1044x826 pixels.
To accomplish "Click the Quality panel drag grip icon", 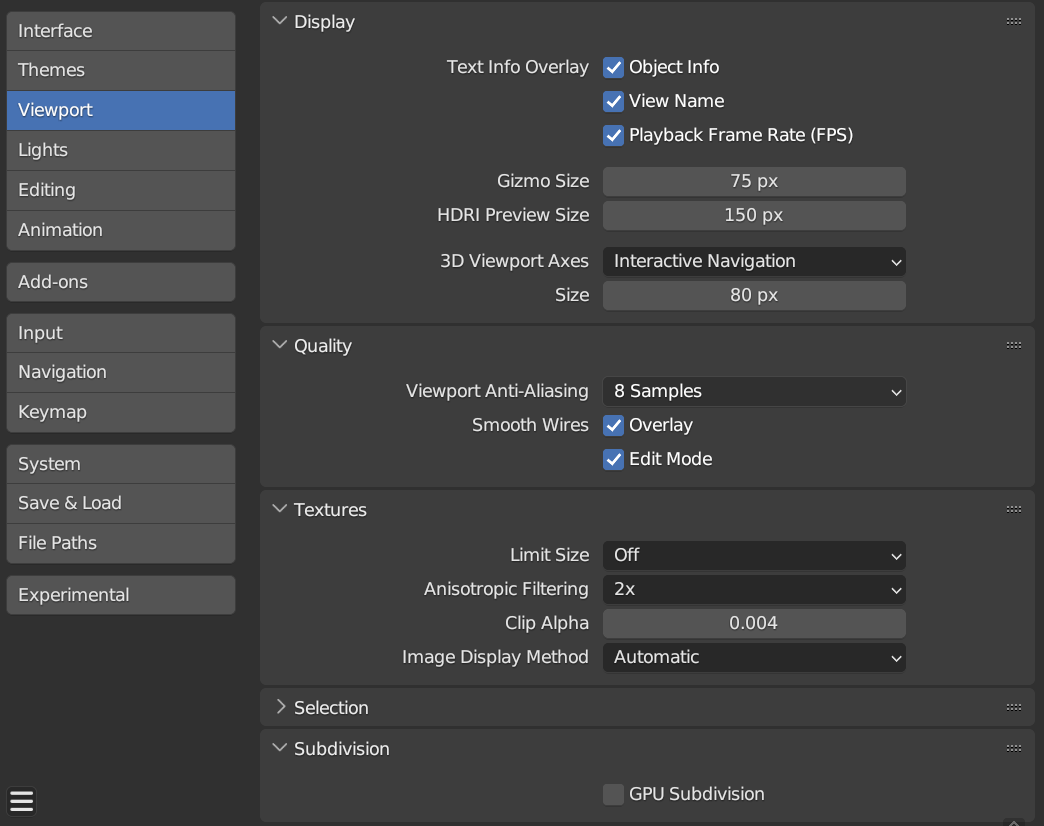I will (x=1013, y=345).
